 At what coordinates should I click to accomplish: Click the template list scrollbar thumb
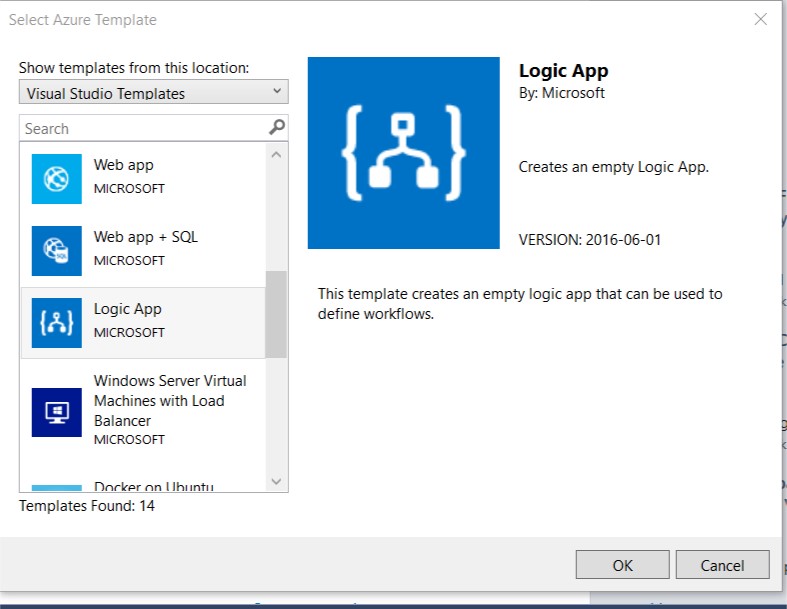(x=276, y=314)
